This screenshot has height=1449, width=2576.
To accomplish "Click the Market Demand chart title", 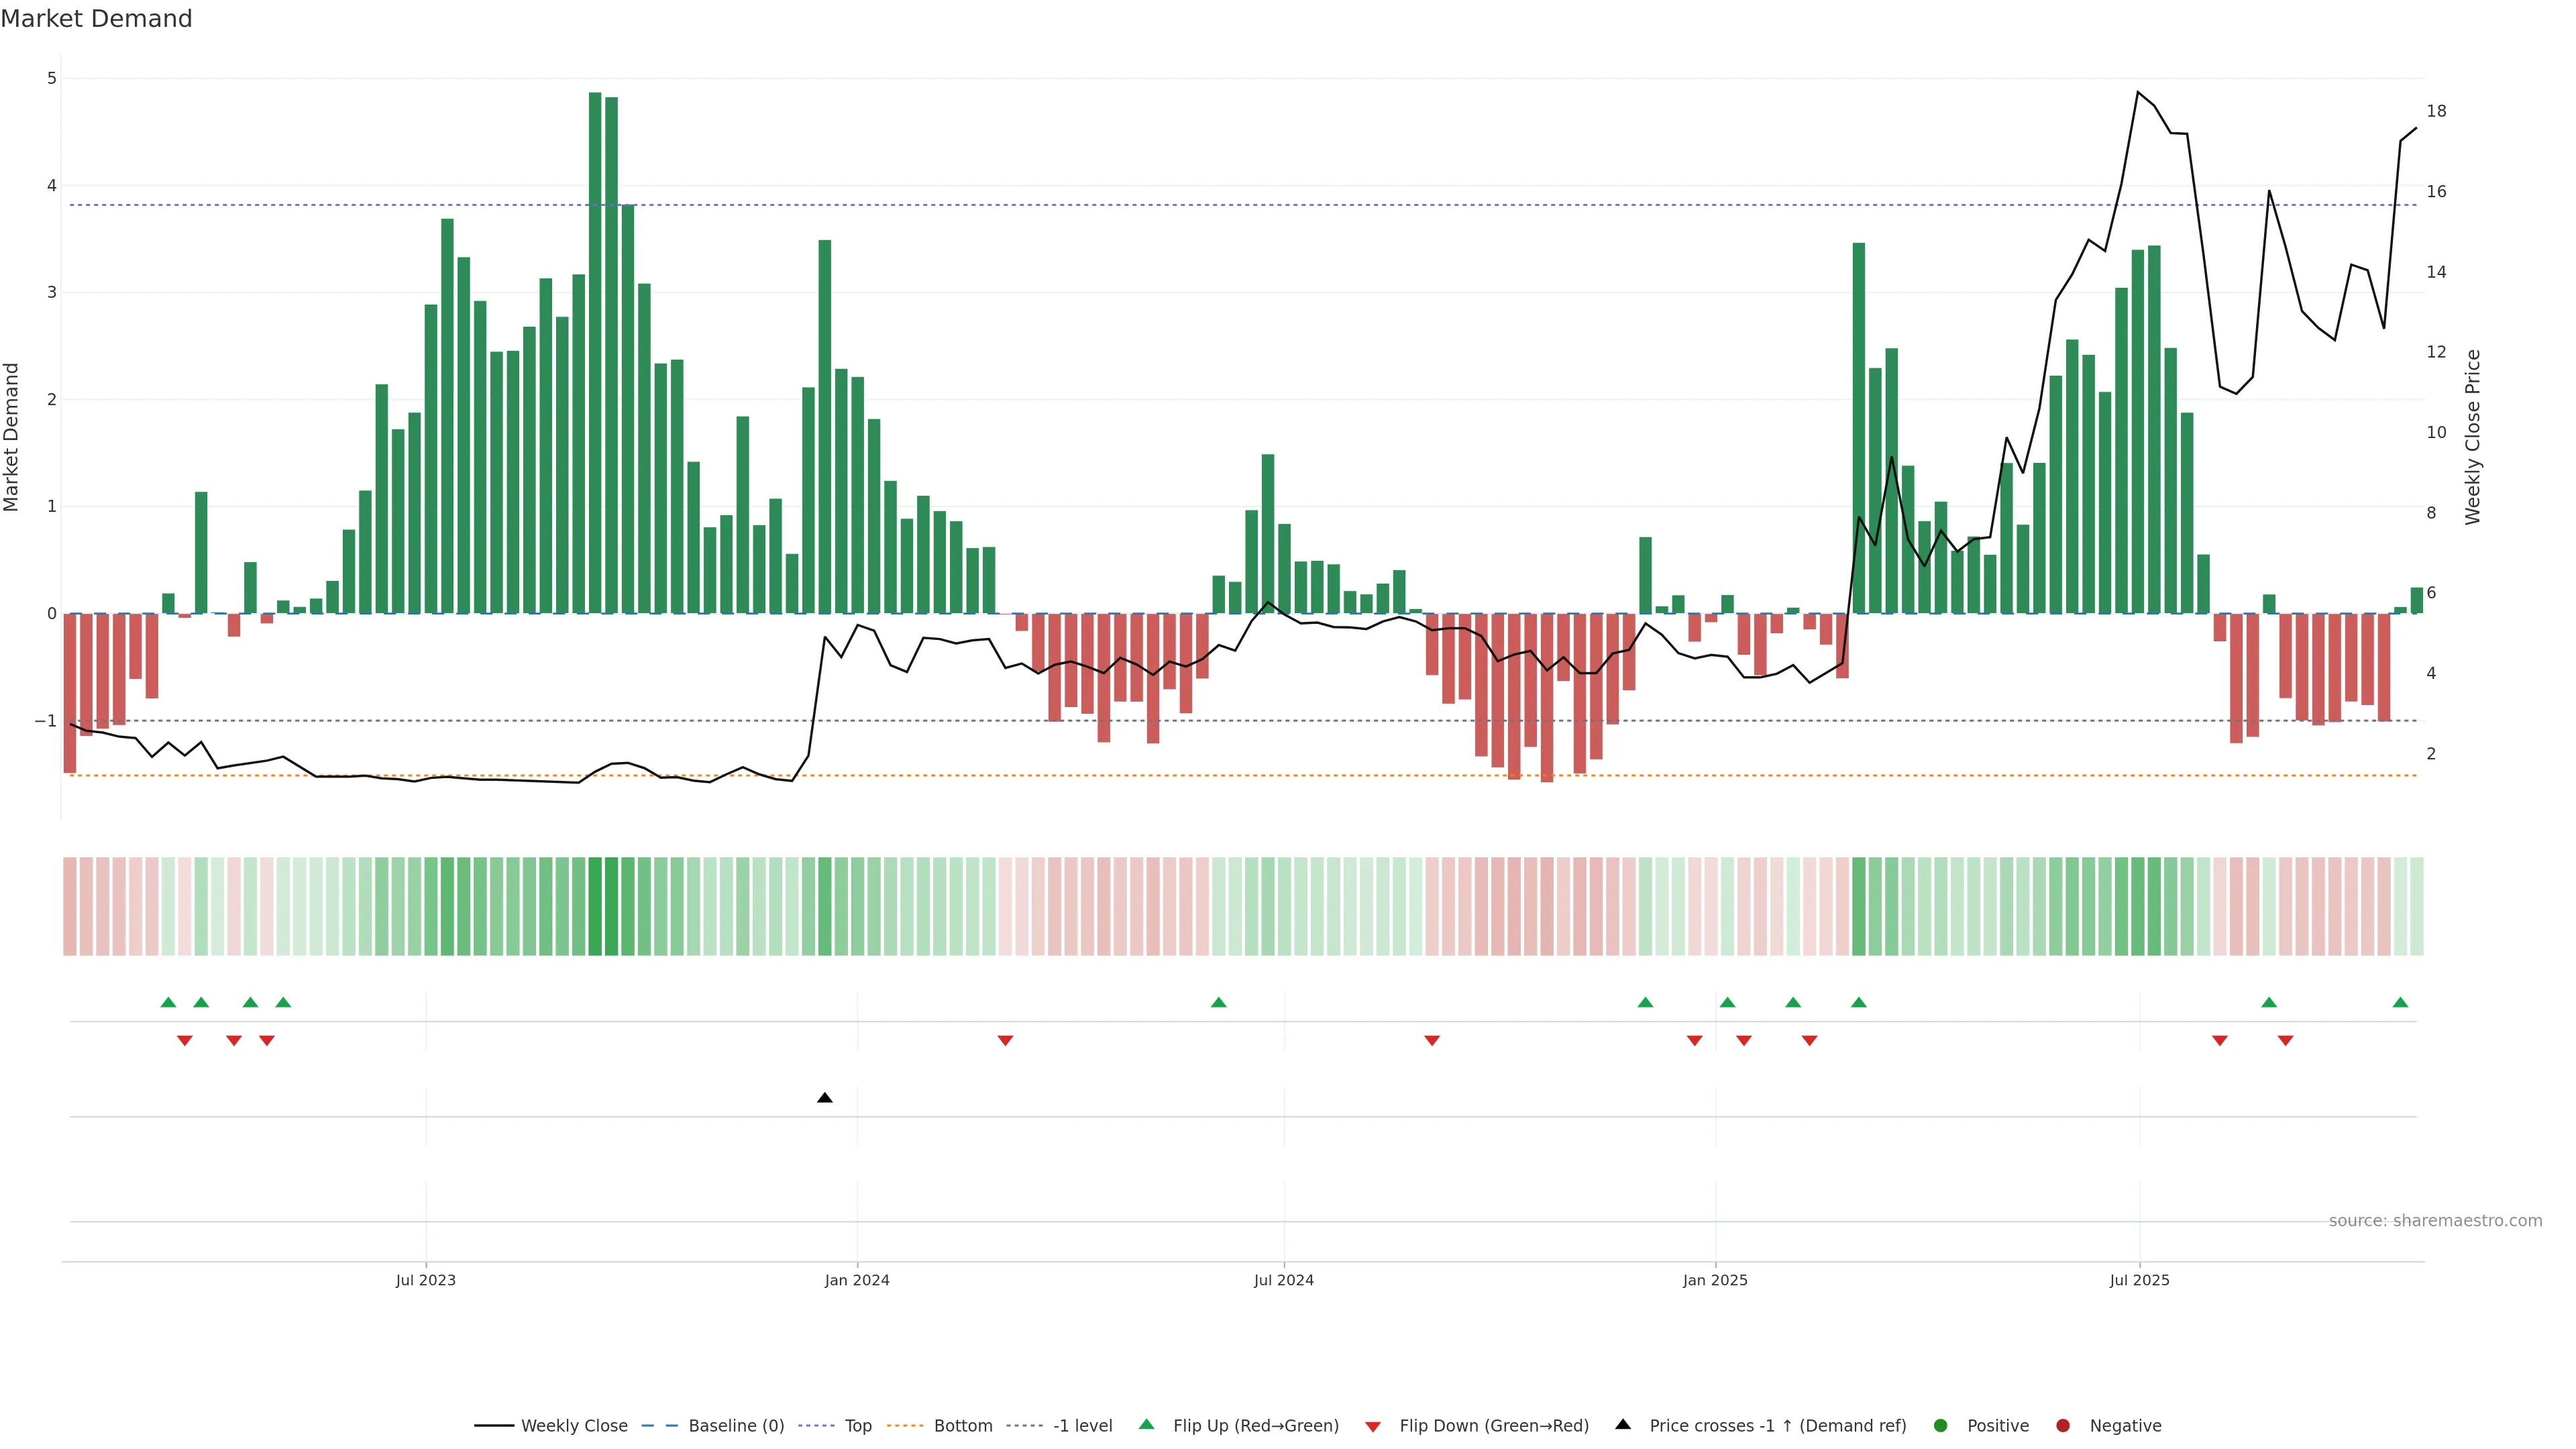I will 96,19.
